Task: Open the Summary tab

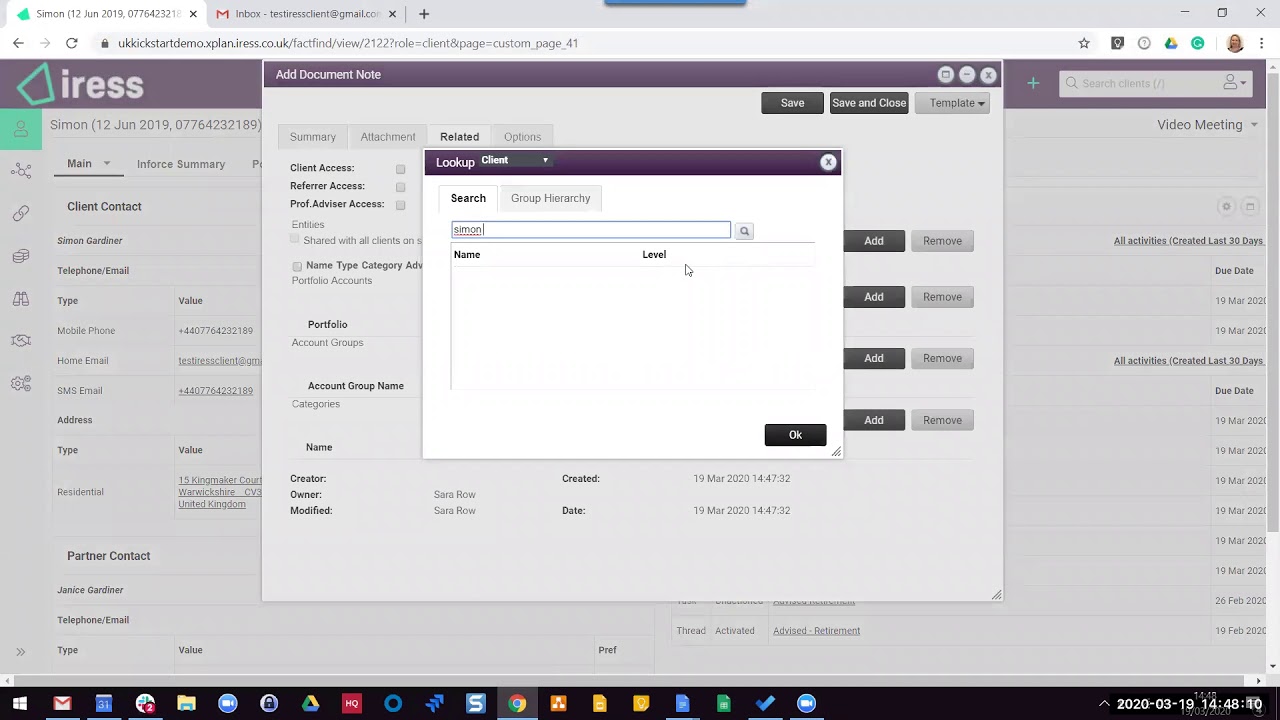Action: (x=313, y=137)
